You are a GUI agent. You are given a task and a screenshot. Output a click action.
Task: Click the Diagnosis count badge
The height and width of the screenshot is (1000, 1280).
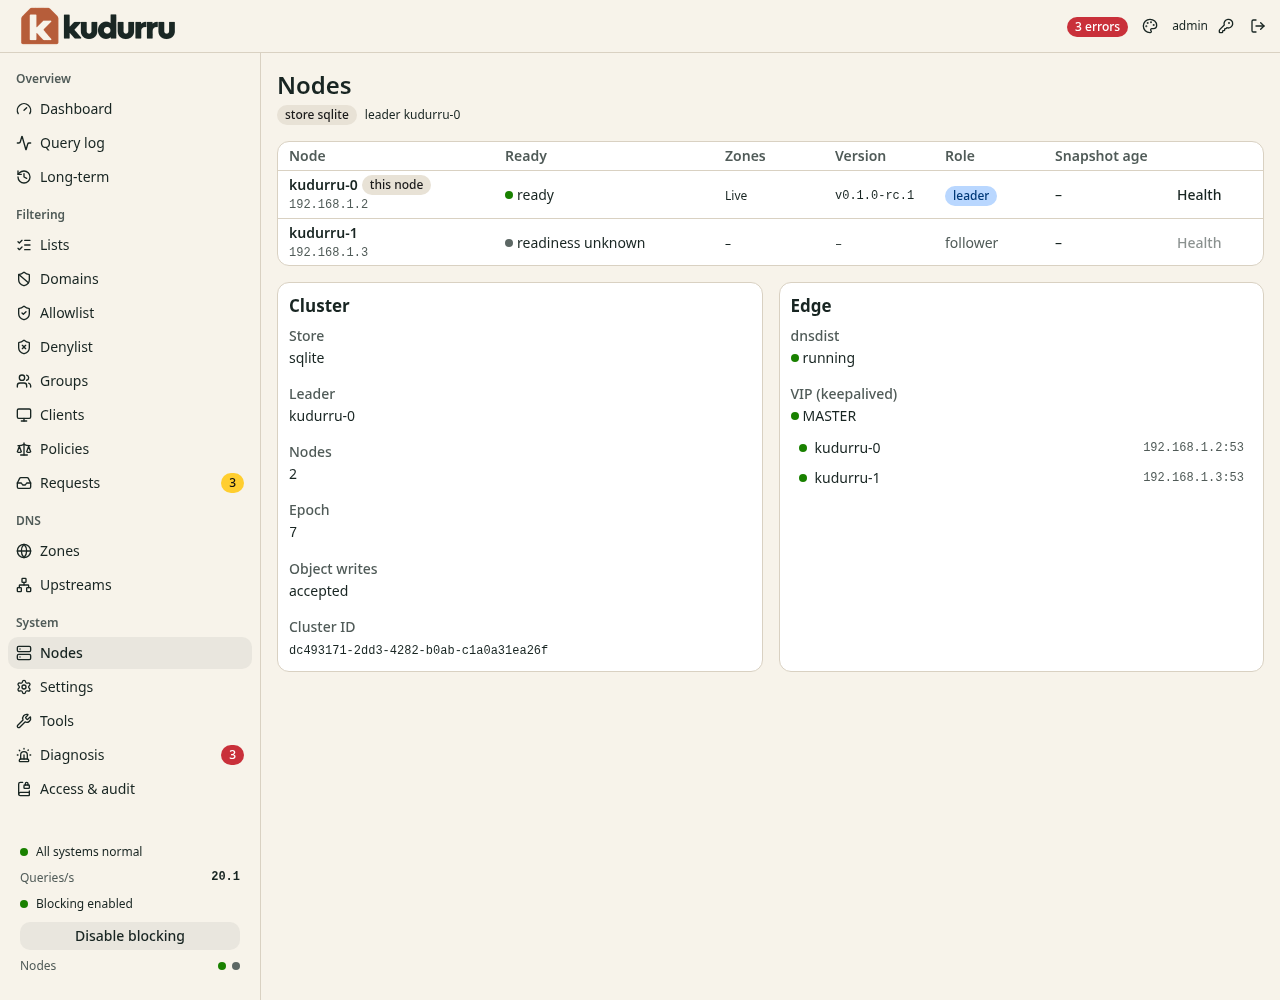(x=232, y=755)
